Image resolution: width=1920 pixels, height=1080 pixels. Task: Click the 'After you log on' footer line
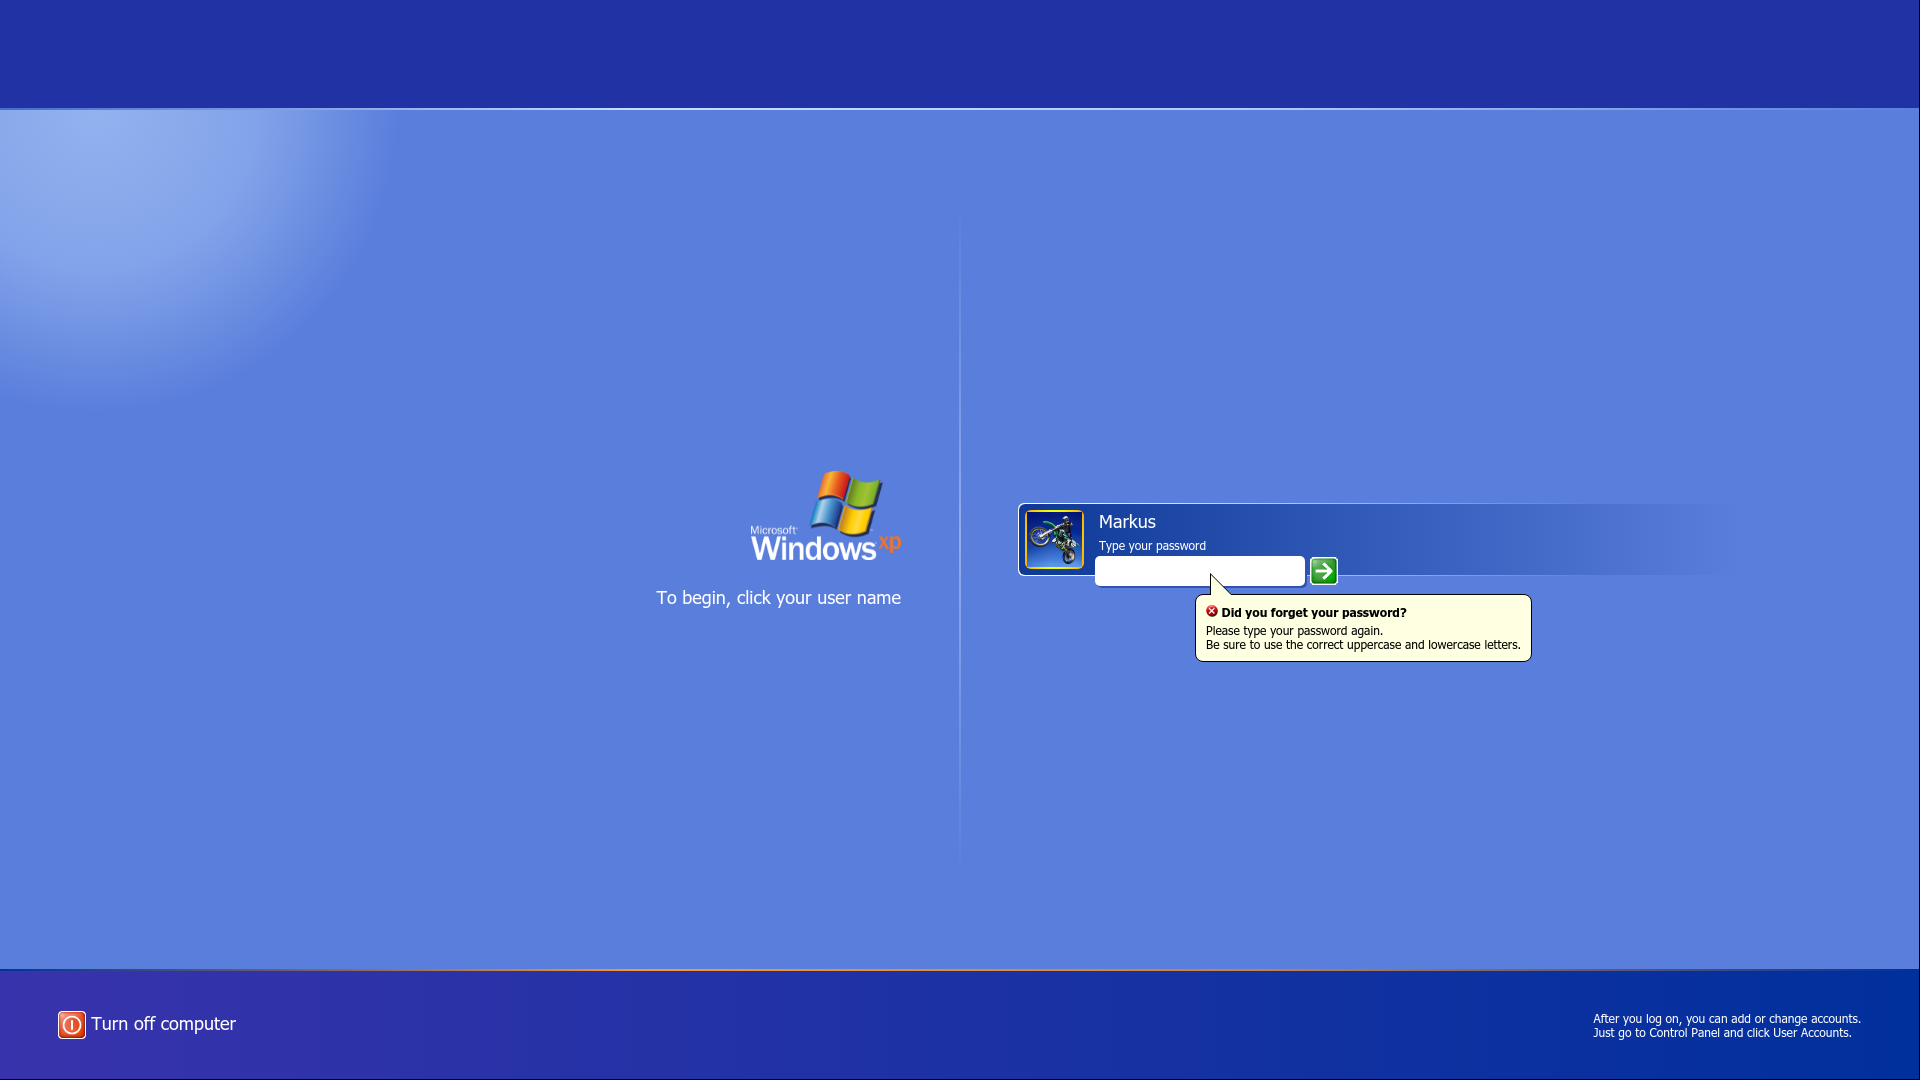[1726, 1019]
